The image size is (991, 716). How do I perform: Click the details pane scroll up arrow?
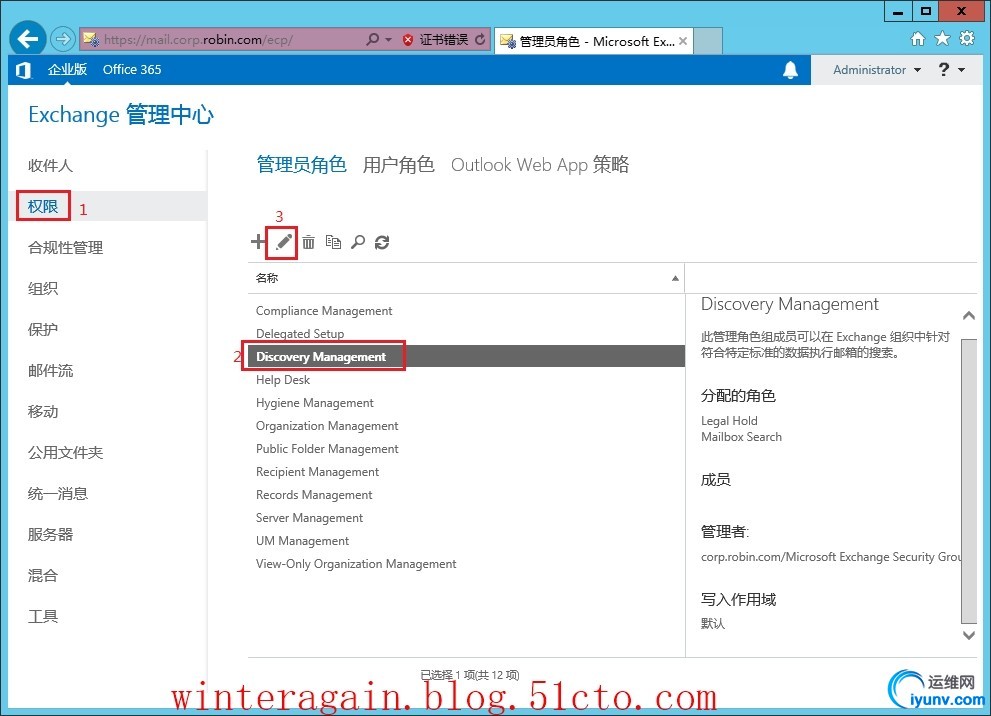[x=969, y=315]
